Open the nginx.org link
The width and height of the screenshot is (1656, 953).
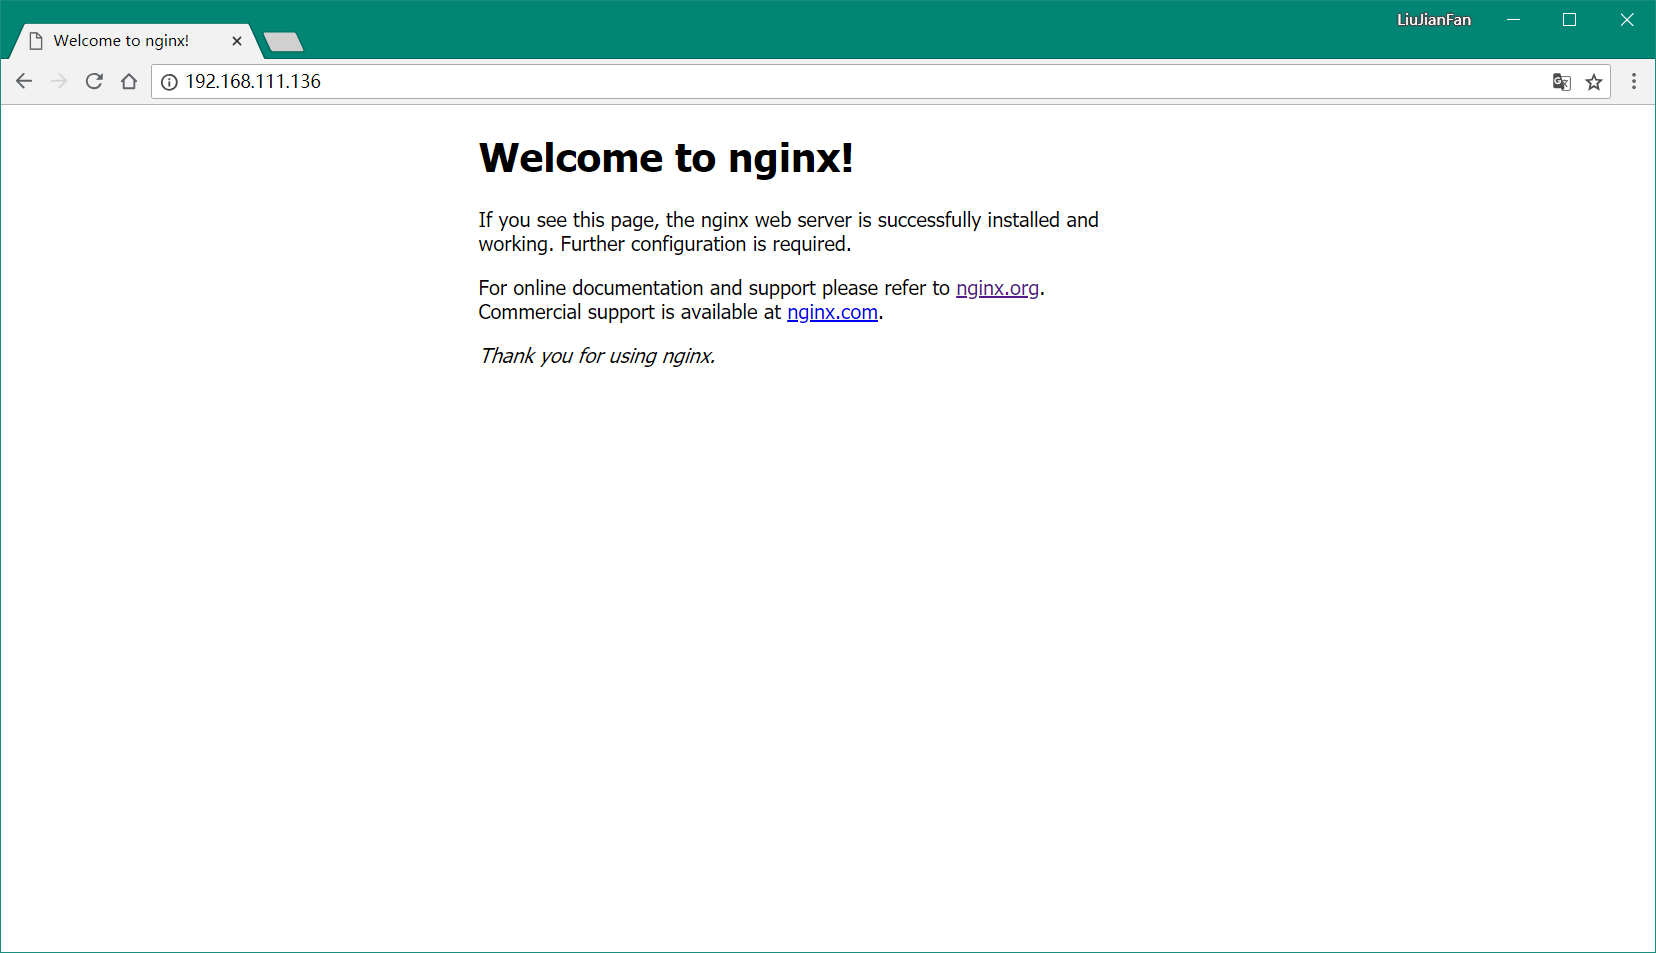coord(997,288)
